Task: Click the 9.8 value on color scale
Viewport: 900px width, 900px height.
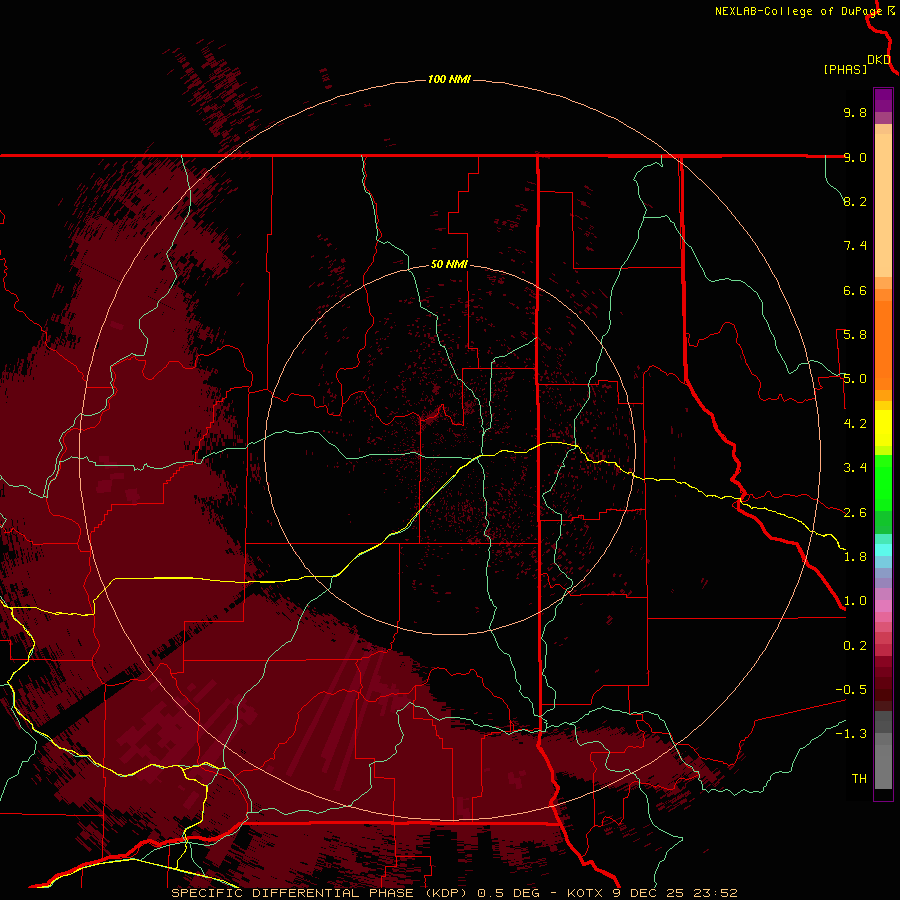Action: point(855,112)
